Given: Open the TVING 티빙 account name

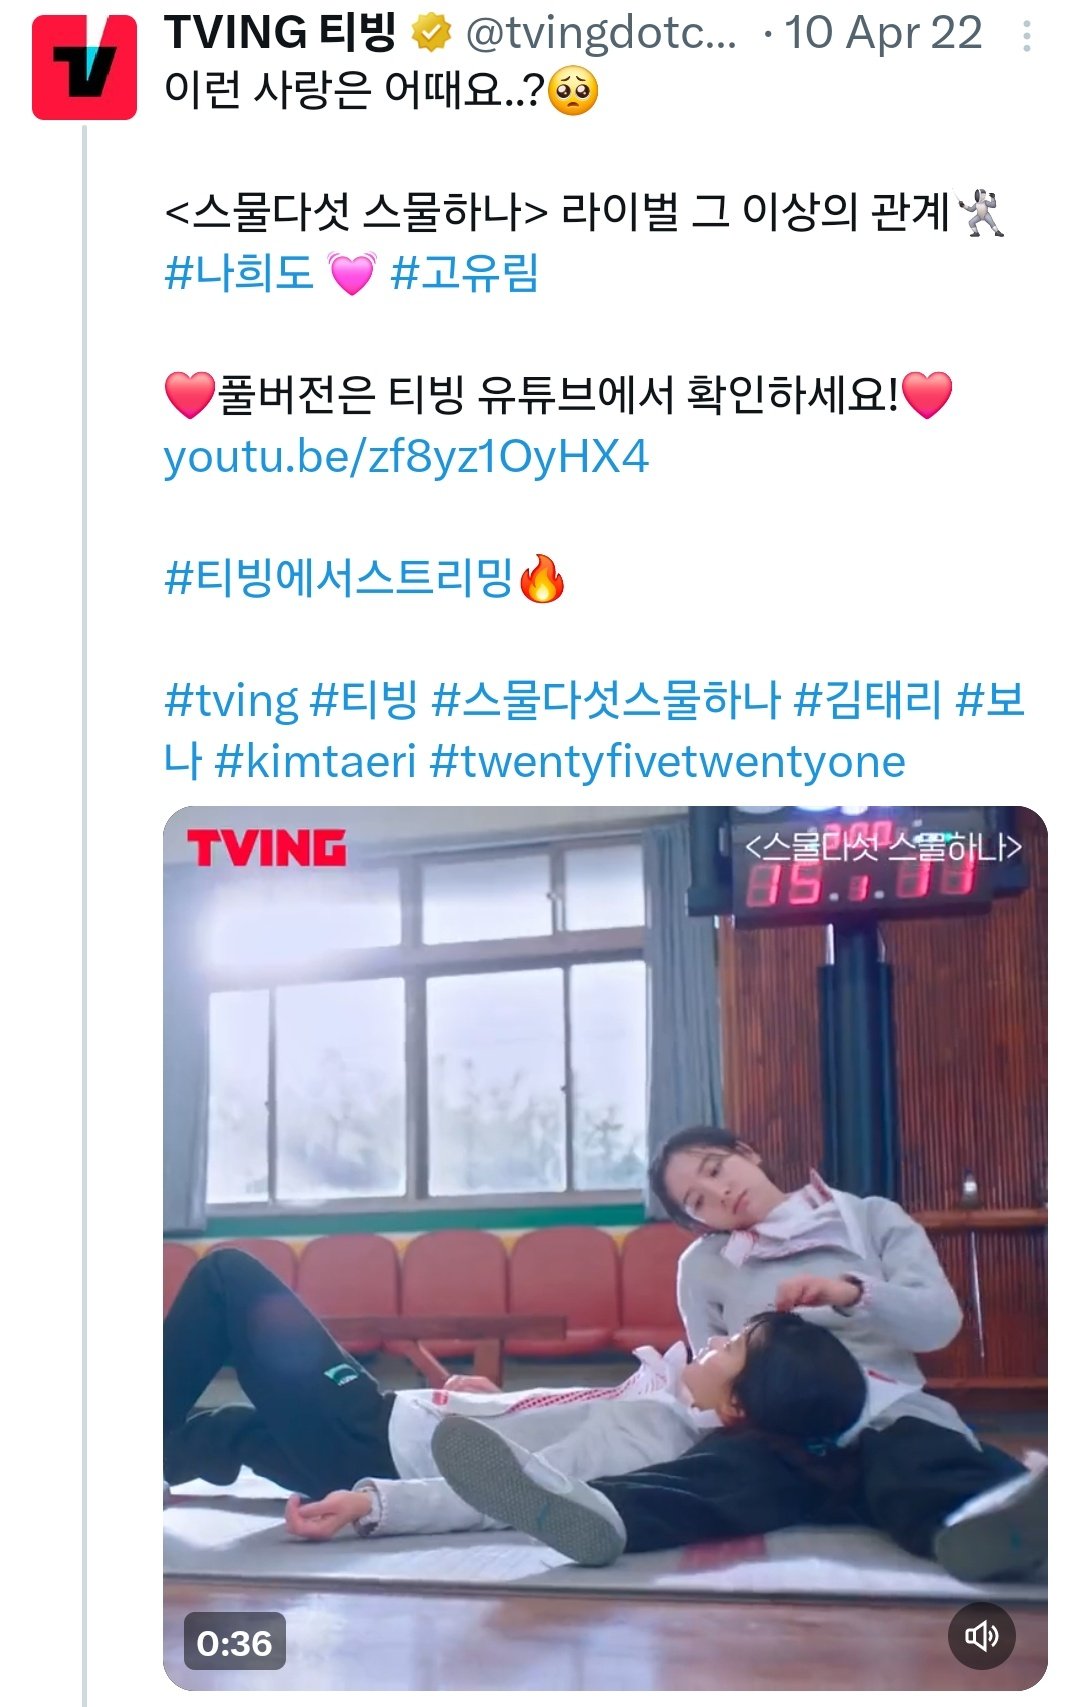Looking at the screenshot, I should [281, 33].
